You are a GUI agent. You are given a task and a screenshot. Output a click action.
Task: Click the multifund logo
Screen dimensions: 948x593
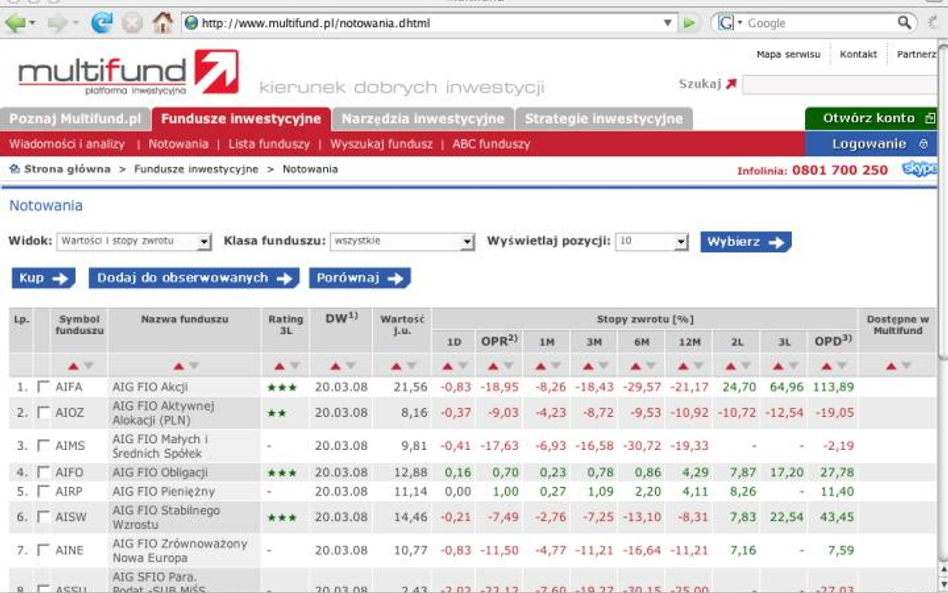(128, 72)
